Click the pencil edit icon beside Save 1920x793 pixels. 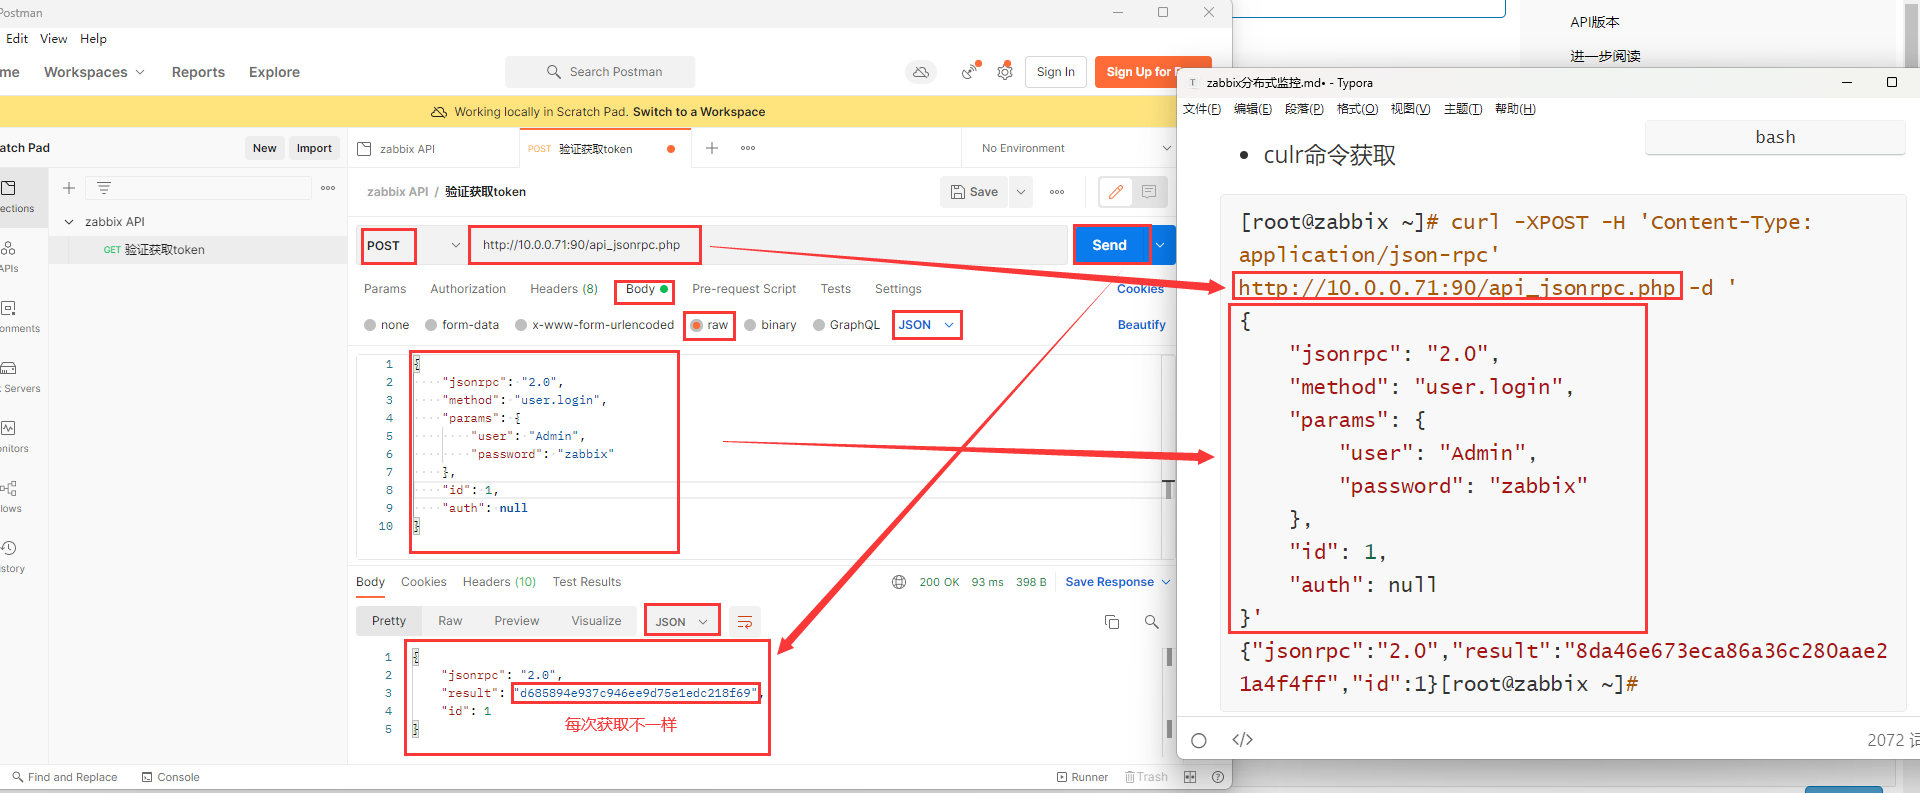pos(1116,192)
